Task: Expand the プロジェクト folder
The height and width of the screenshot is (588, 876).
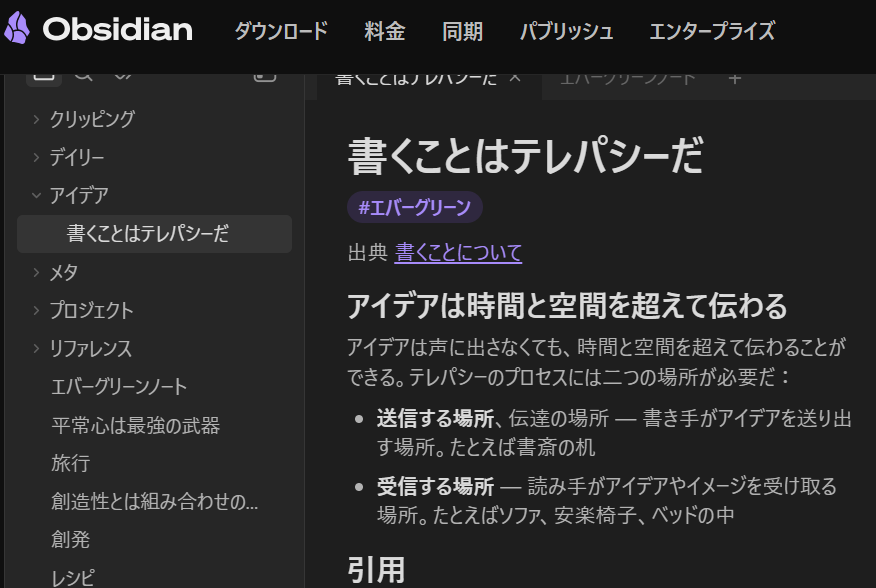Action: tap(36, 310)
